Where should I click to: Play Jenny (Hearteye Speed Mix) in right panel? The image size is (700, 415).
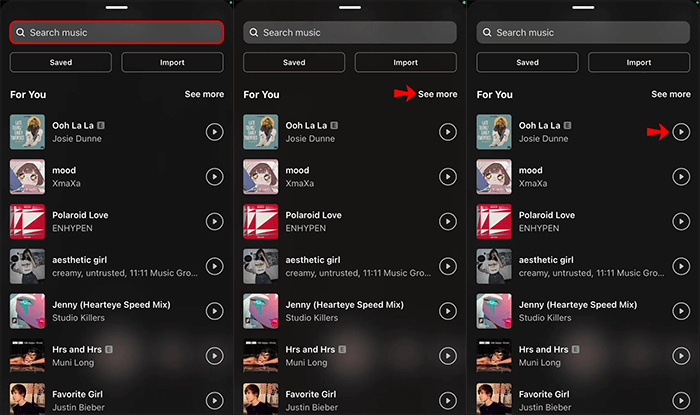point(681,311)
